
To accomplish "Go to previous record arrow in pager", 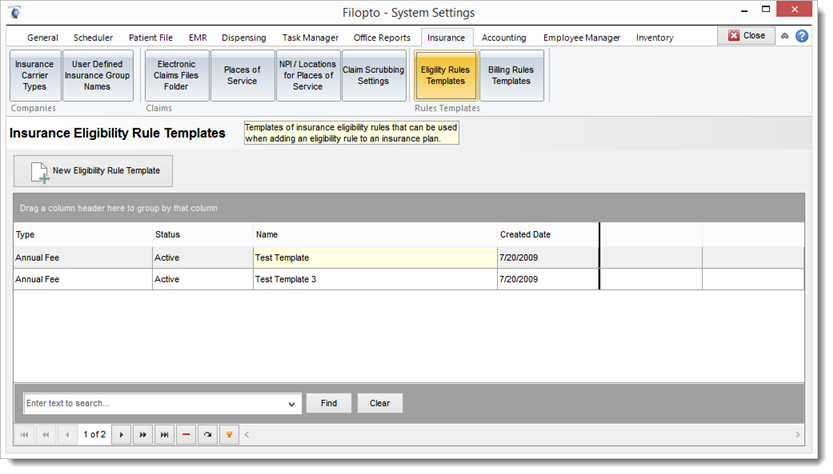I will (x=67, y=435).
